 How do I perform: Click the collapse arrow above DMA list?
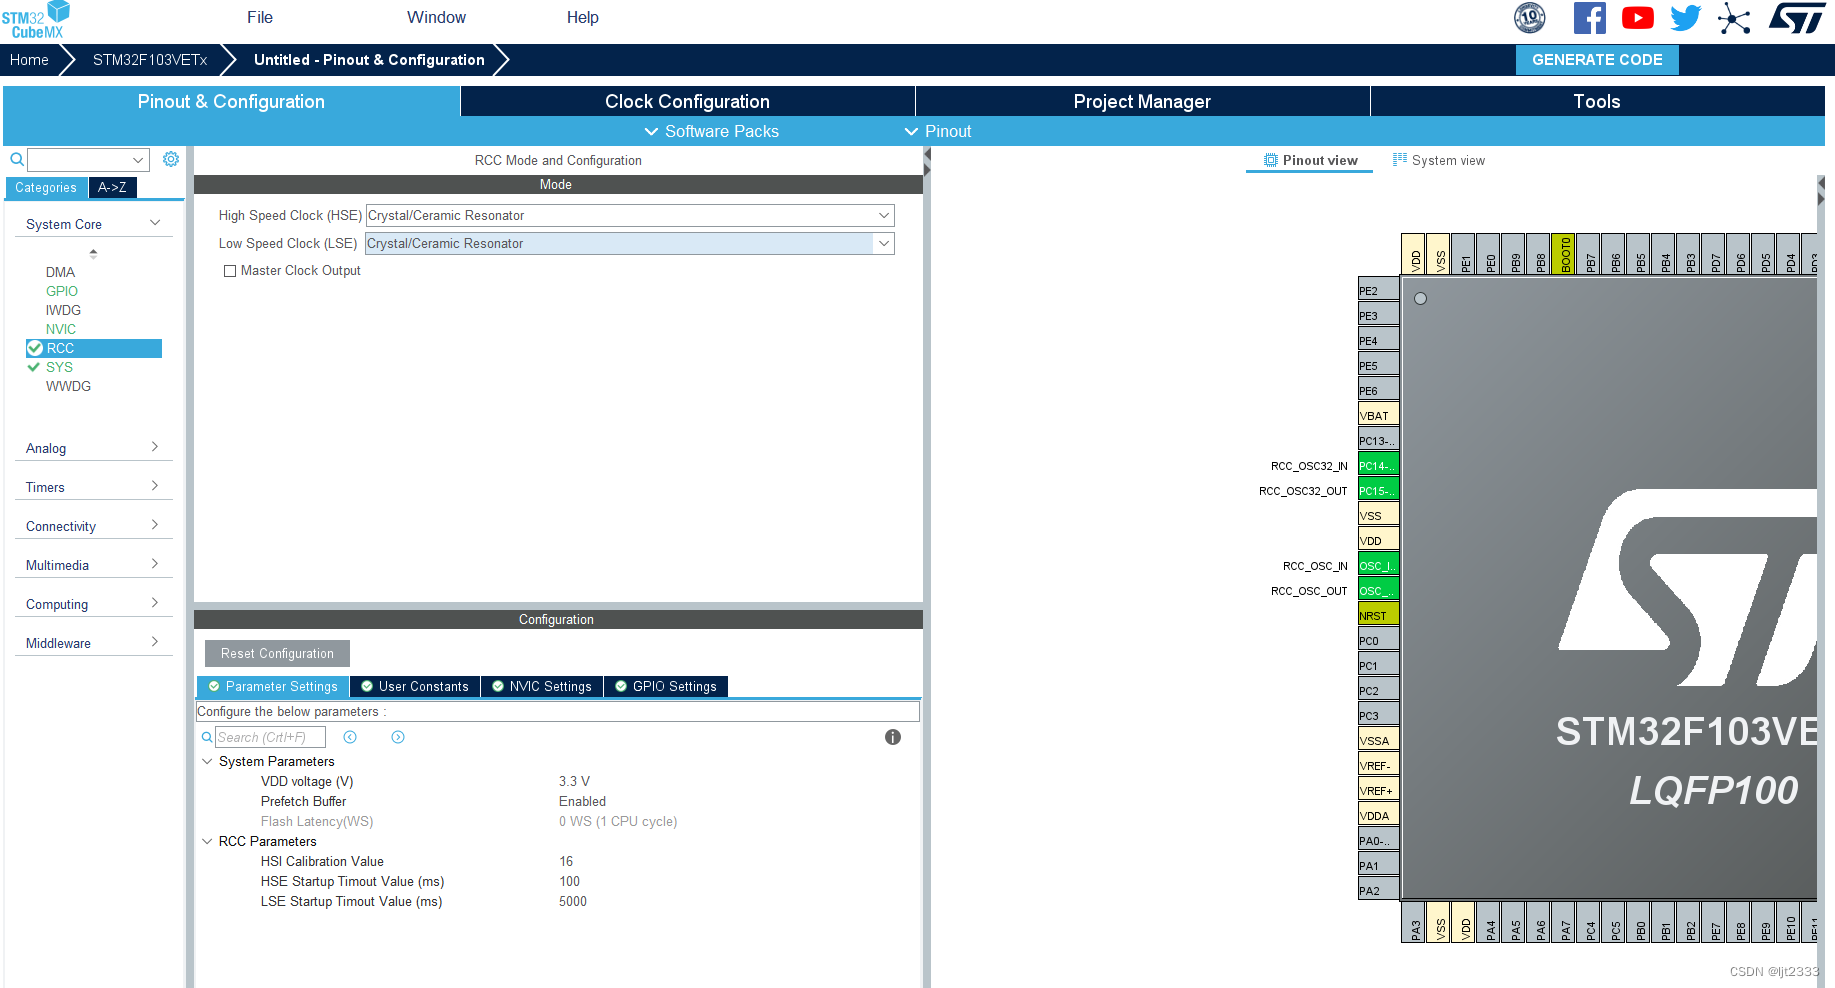93,253
